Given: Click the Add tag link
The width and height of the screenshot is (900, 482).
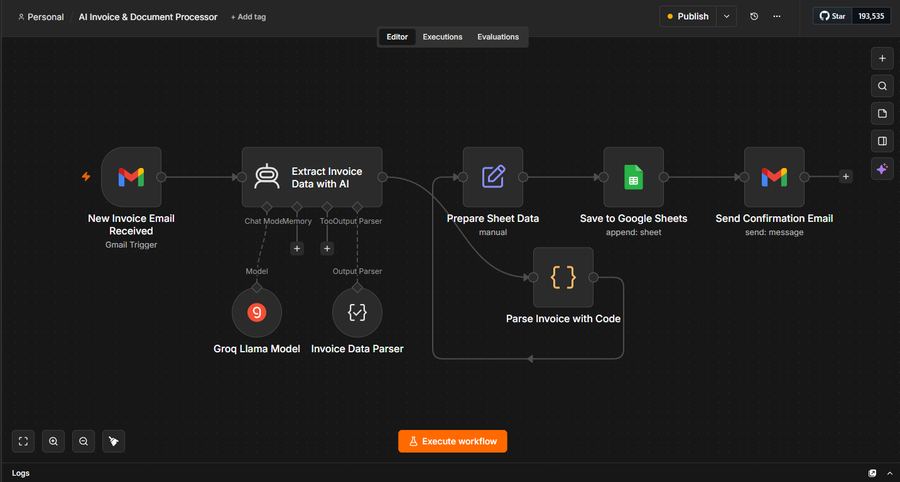Looking at the screenshot, I should pyautogui.click(x=249, y=17).
